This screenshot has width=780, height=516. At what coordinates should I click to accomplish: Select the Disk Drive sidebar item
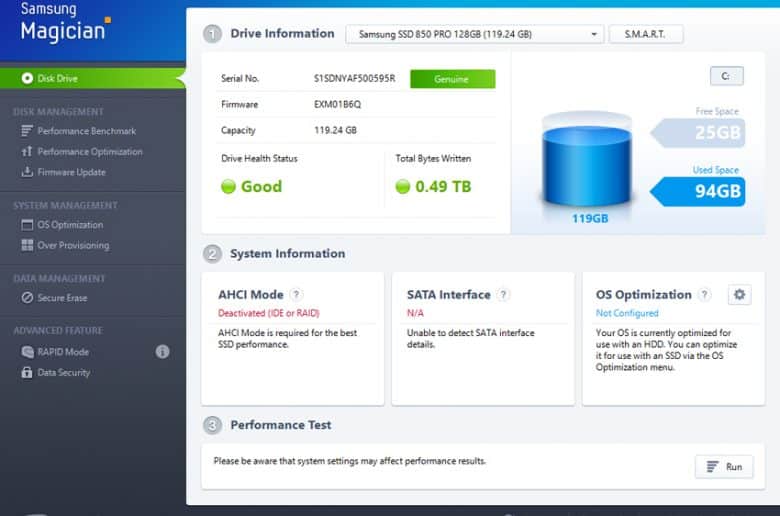93,79
